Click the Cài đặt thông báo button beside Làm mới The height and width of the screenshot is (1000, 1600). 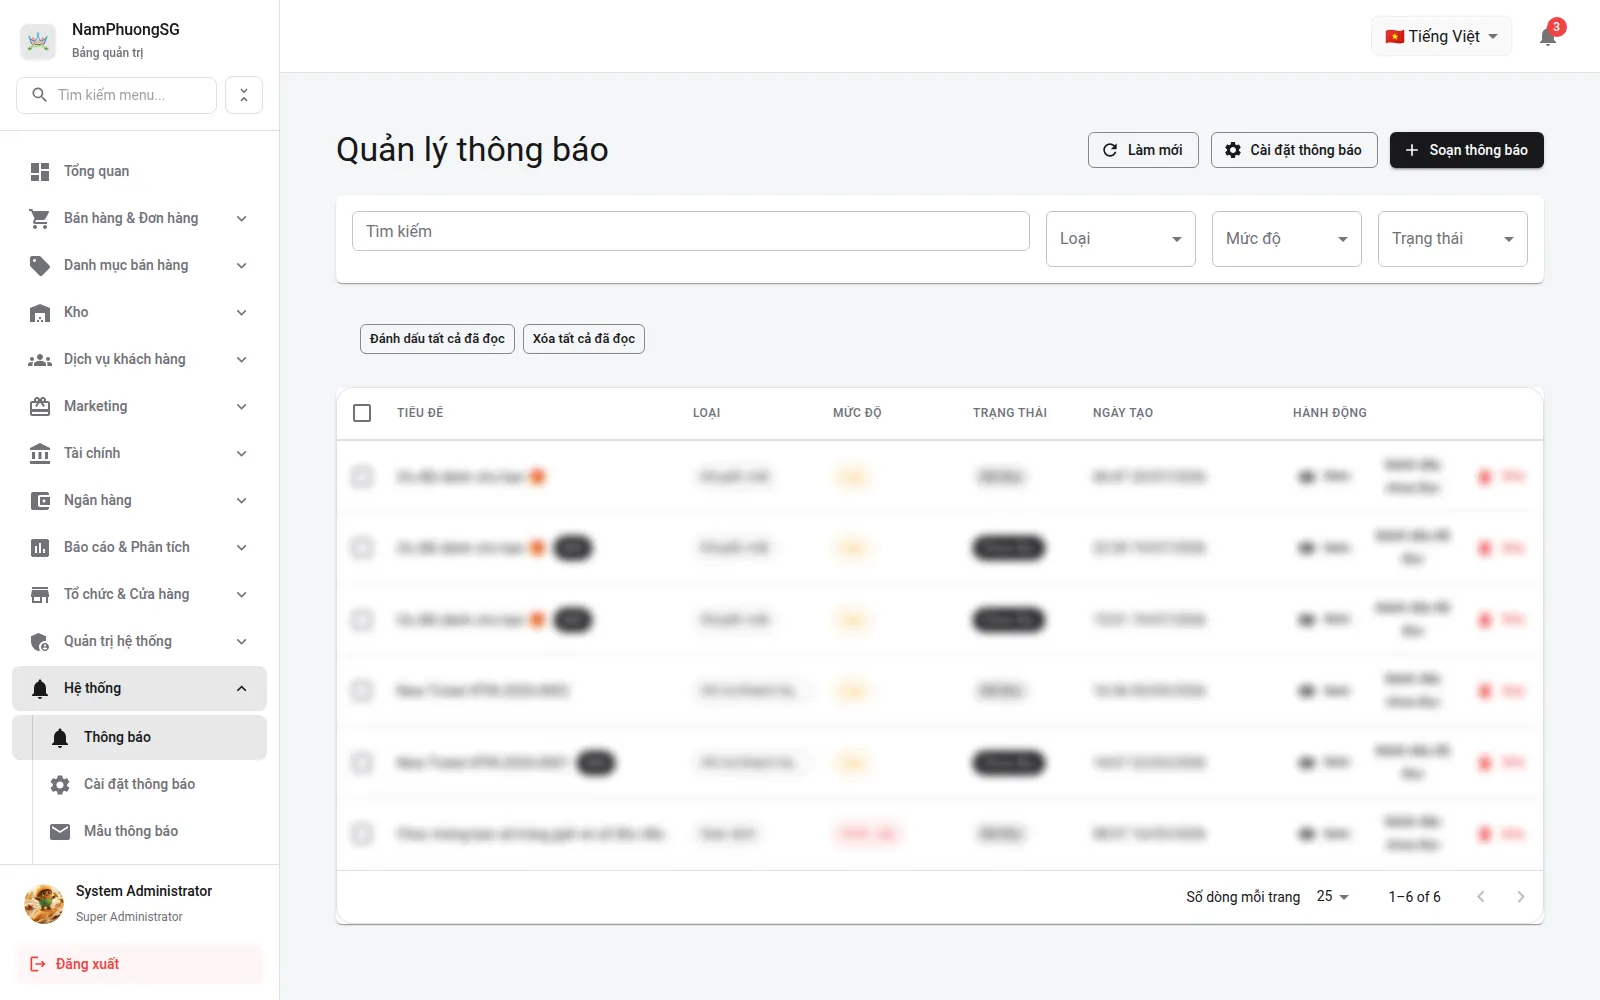click(x=1294, y=150)
